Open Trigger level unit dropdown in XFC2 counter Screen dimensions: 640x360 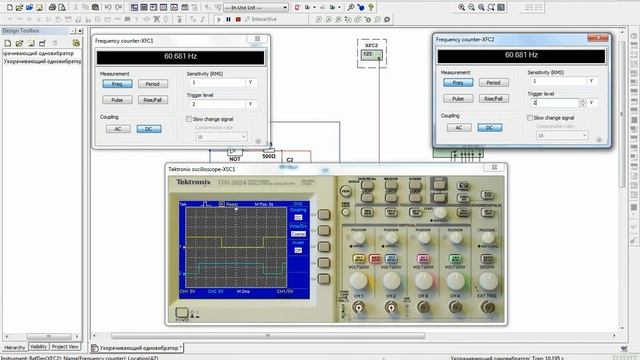click(592, 103)
